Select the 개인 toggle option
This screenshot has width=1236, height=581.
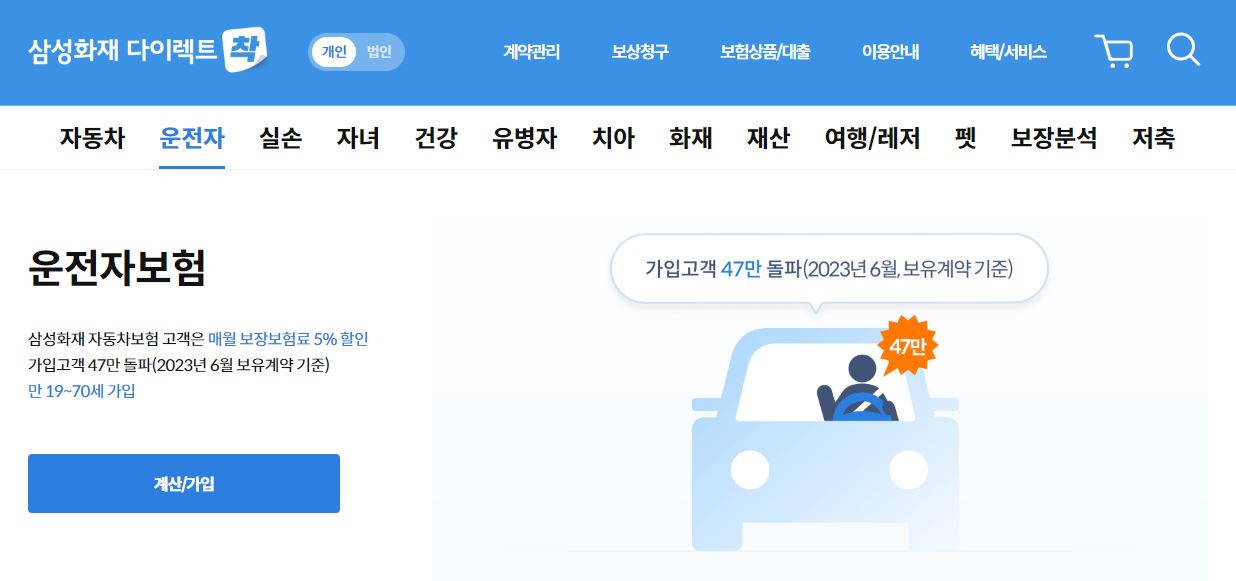334,52
